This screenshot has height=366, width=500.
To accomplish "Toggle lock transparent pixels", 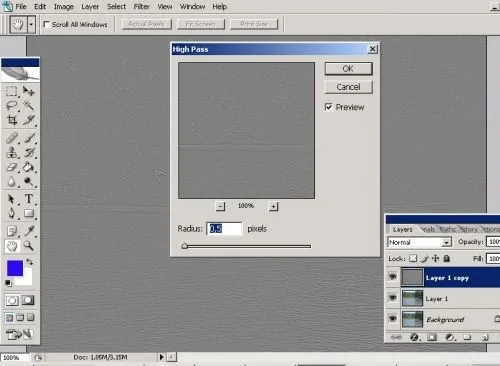I will point(413,258).
